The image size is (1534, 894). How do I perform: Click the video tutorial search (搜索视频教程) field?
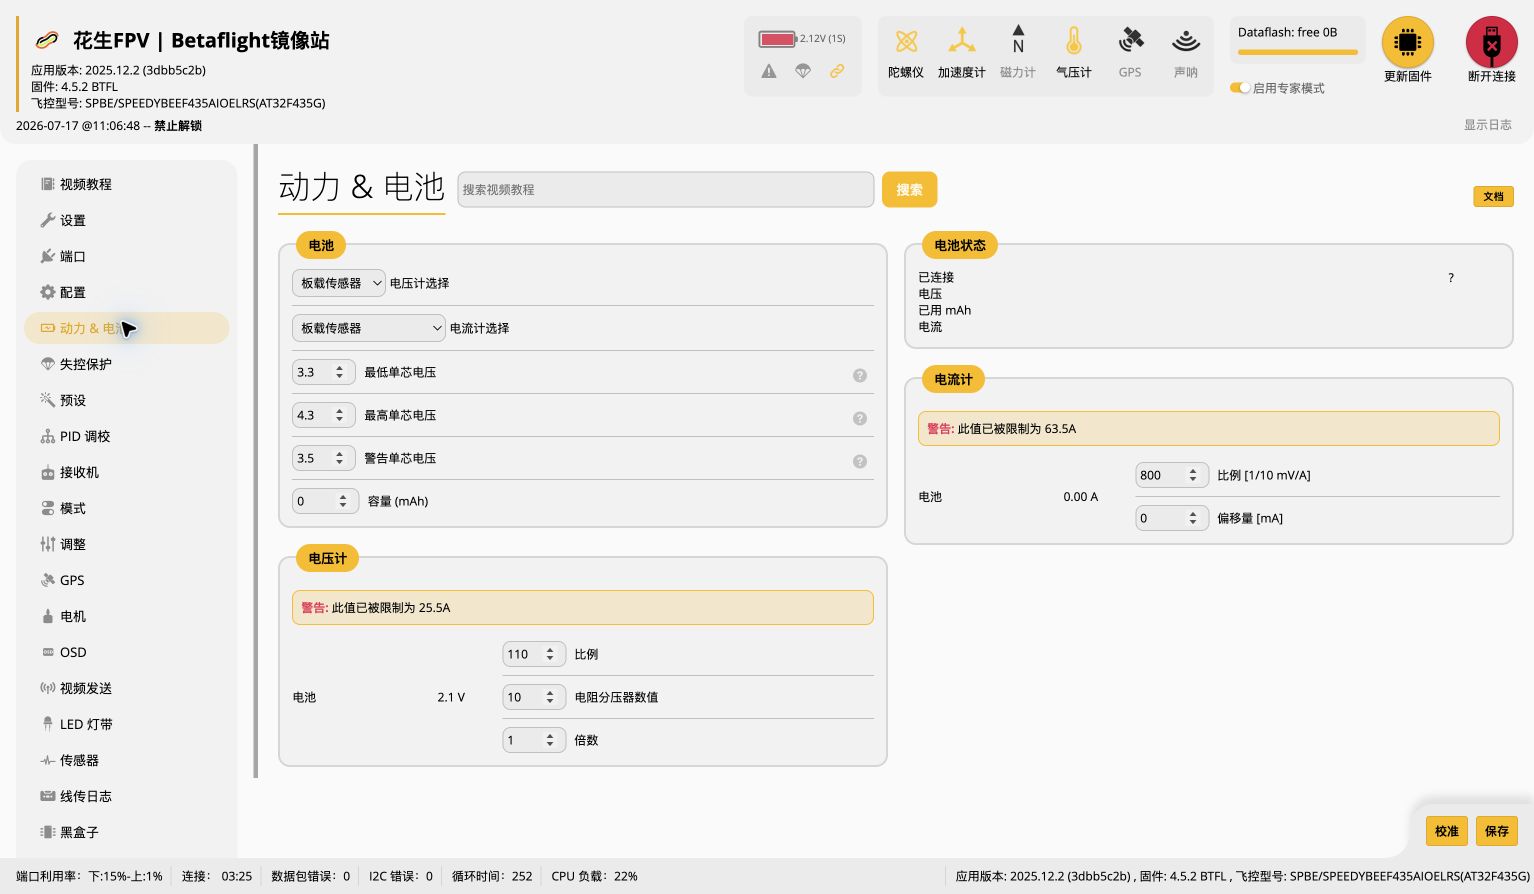point(666,190)
